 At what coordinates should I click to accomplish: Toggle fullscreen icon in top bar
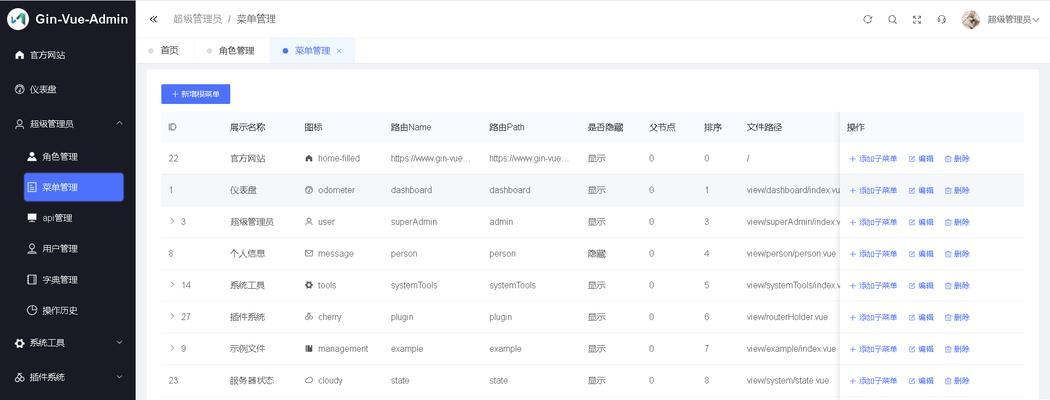click(917, 19)
